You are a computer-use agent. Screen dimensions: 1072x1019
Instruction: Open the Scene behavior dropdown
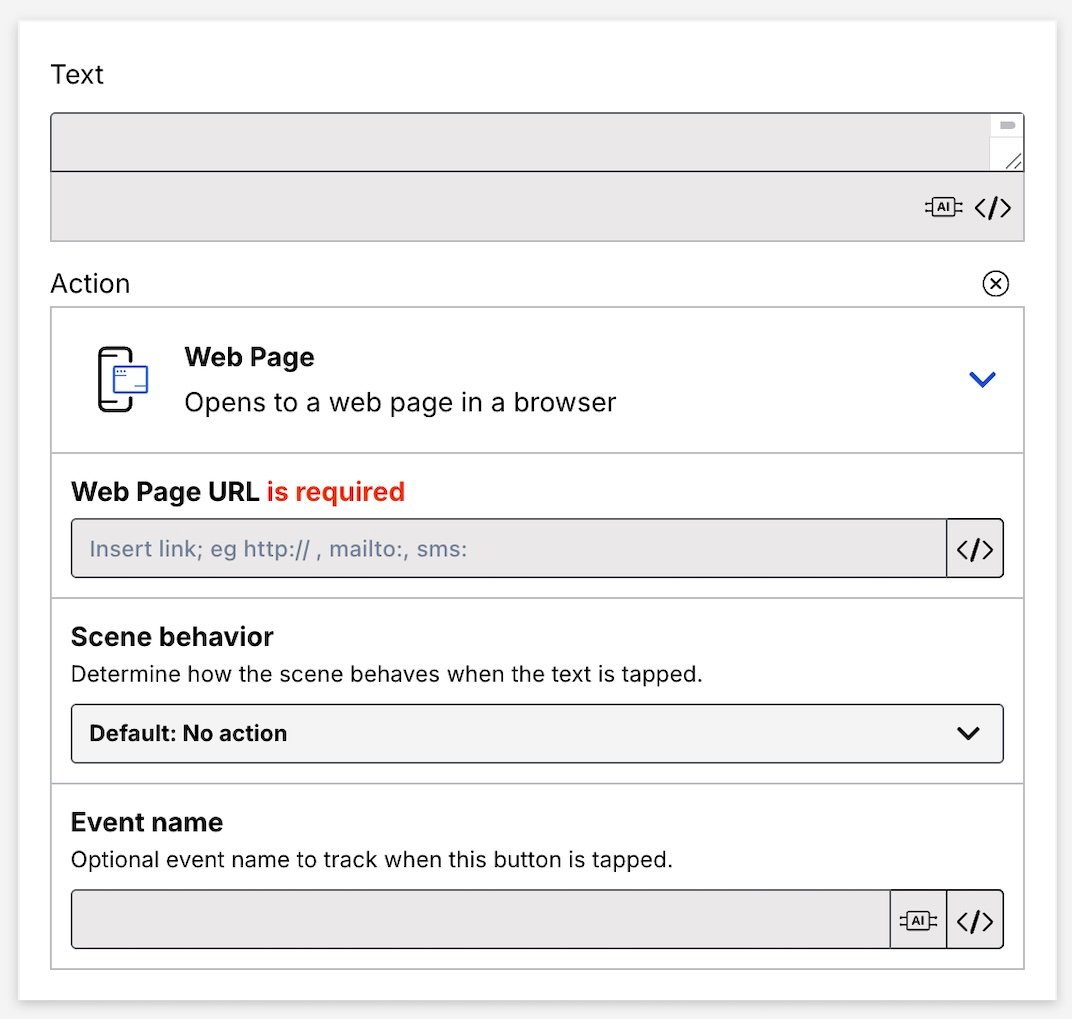click(x=536, y=734)
